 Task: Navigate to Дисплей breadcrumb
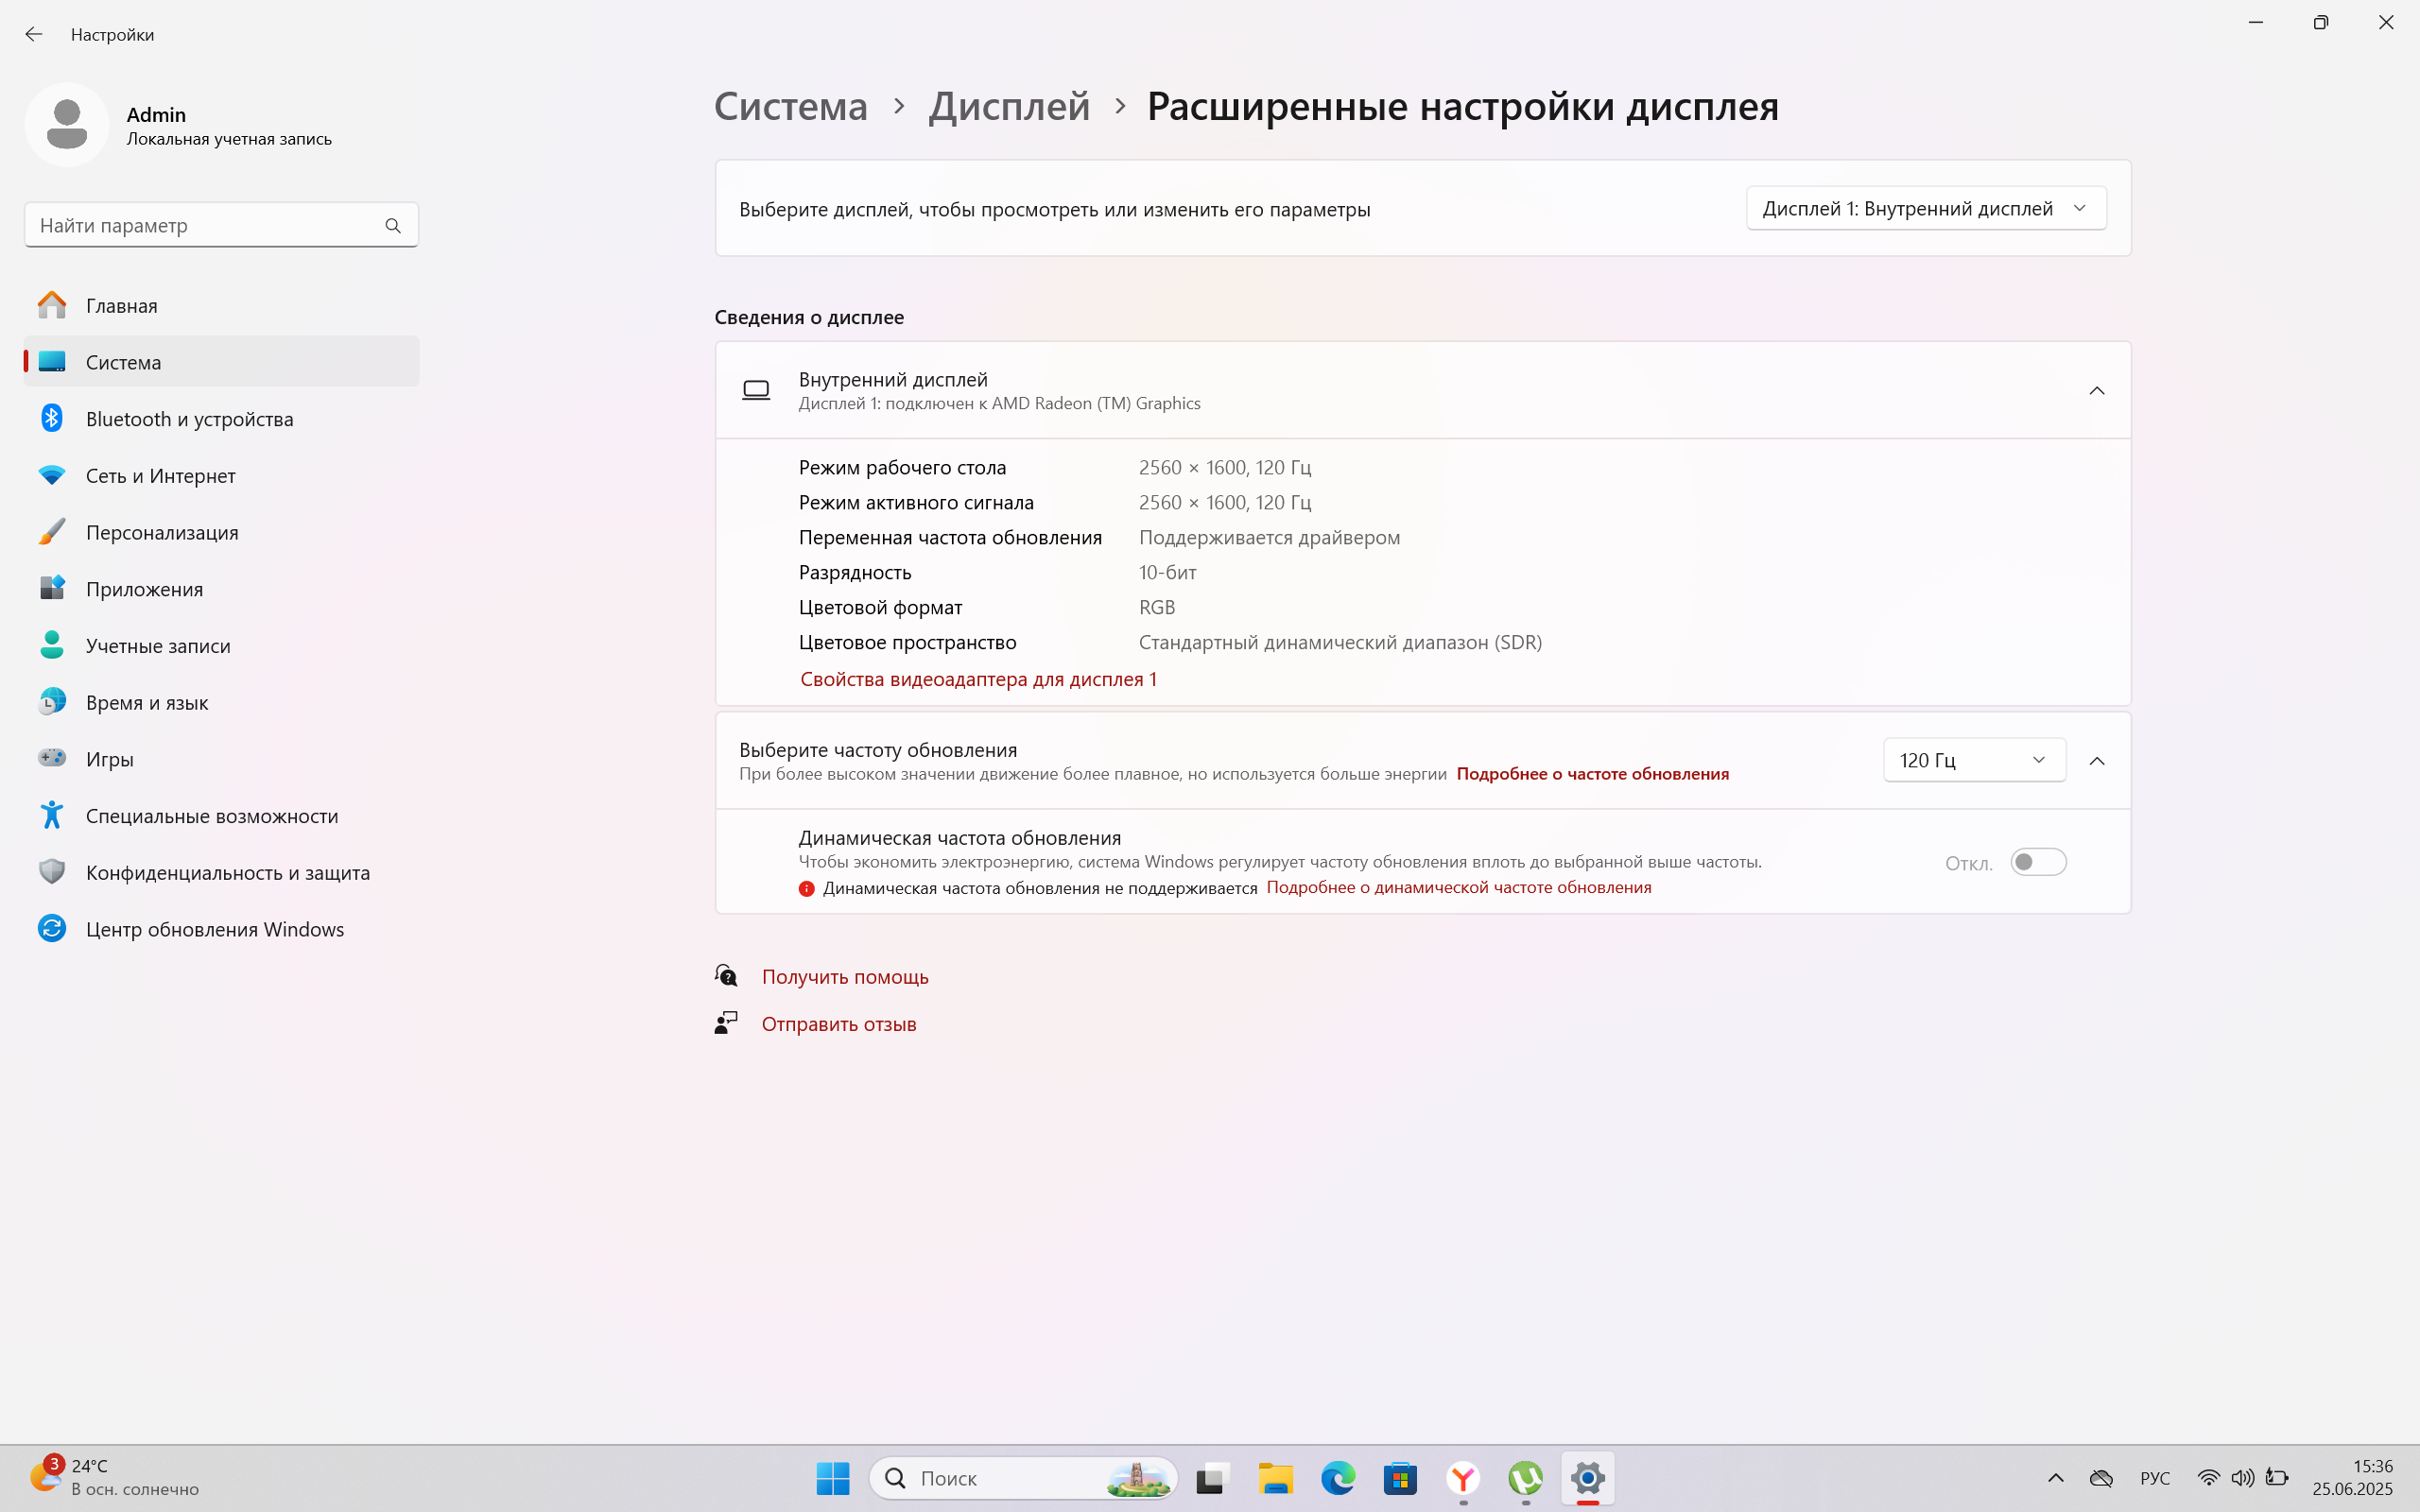1009,106
